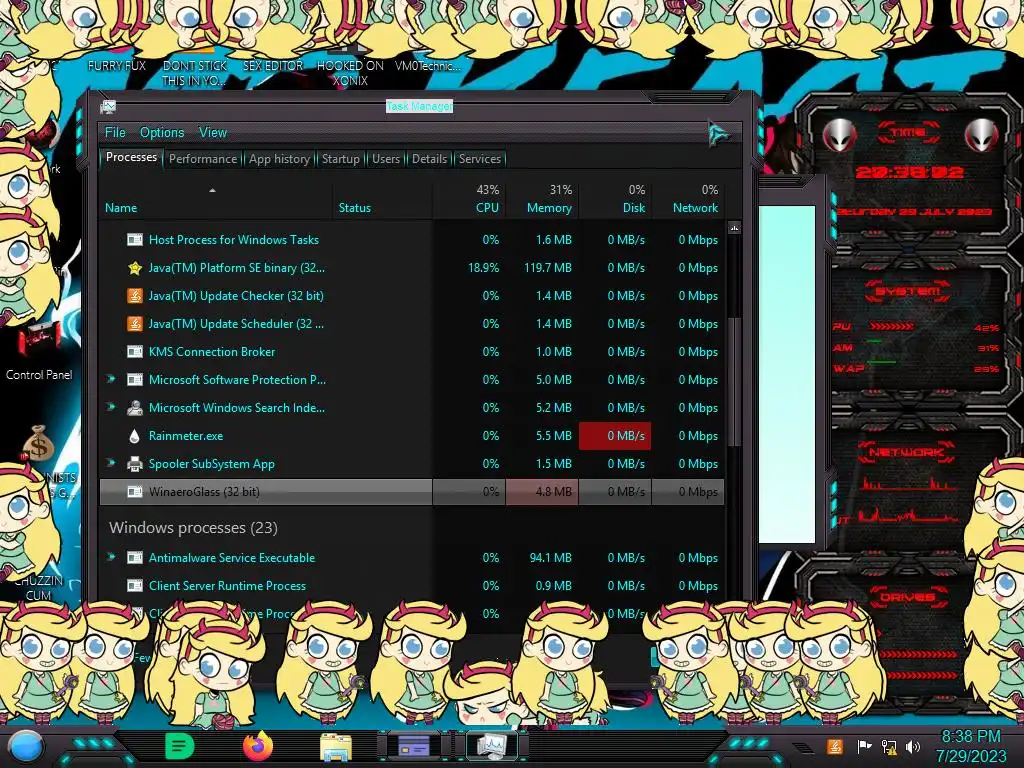Click the Java tray icon
Image resolution: width=1024 pixels, height=768 pixels.
click(x=835, y=746)
